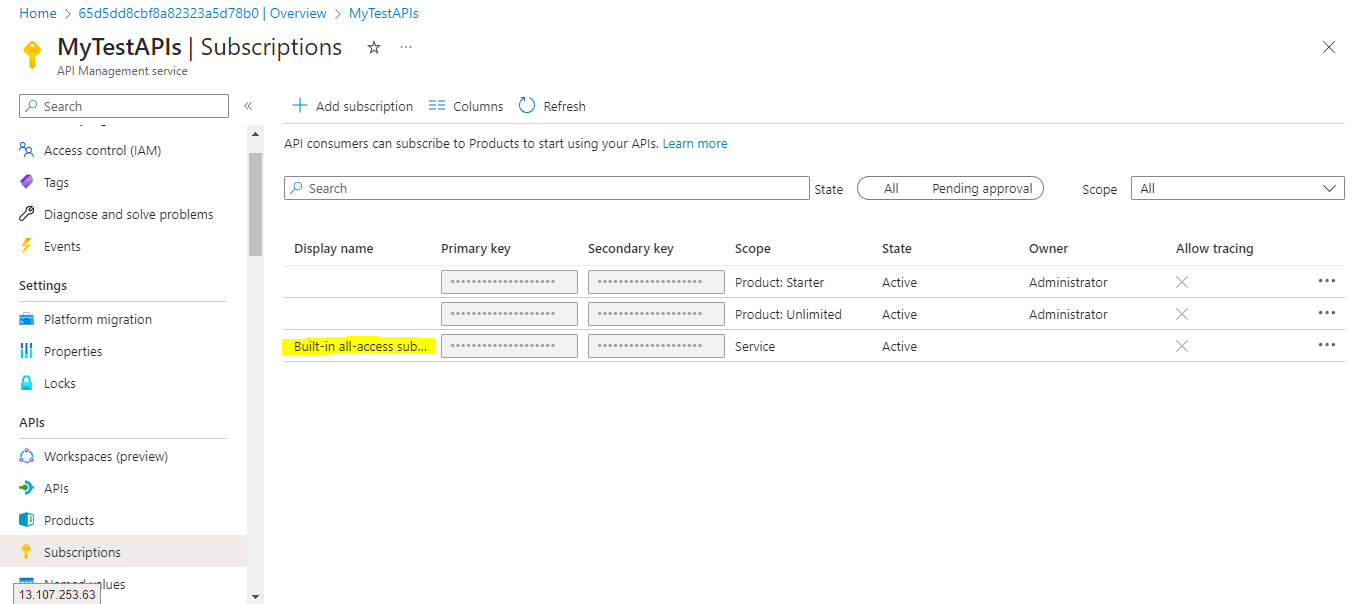
Task: Open the row menu for Product: Unlimited subscription
Action: point(1327,313)
